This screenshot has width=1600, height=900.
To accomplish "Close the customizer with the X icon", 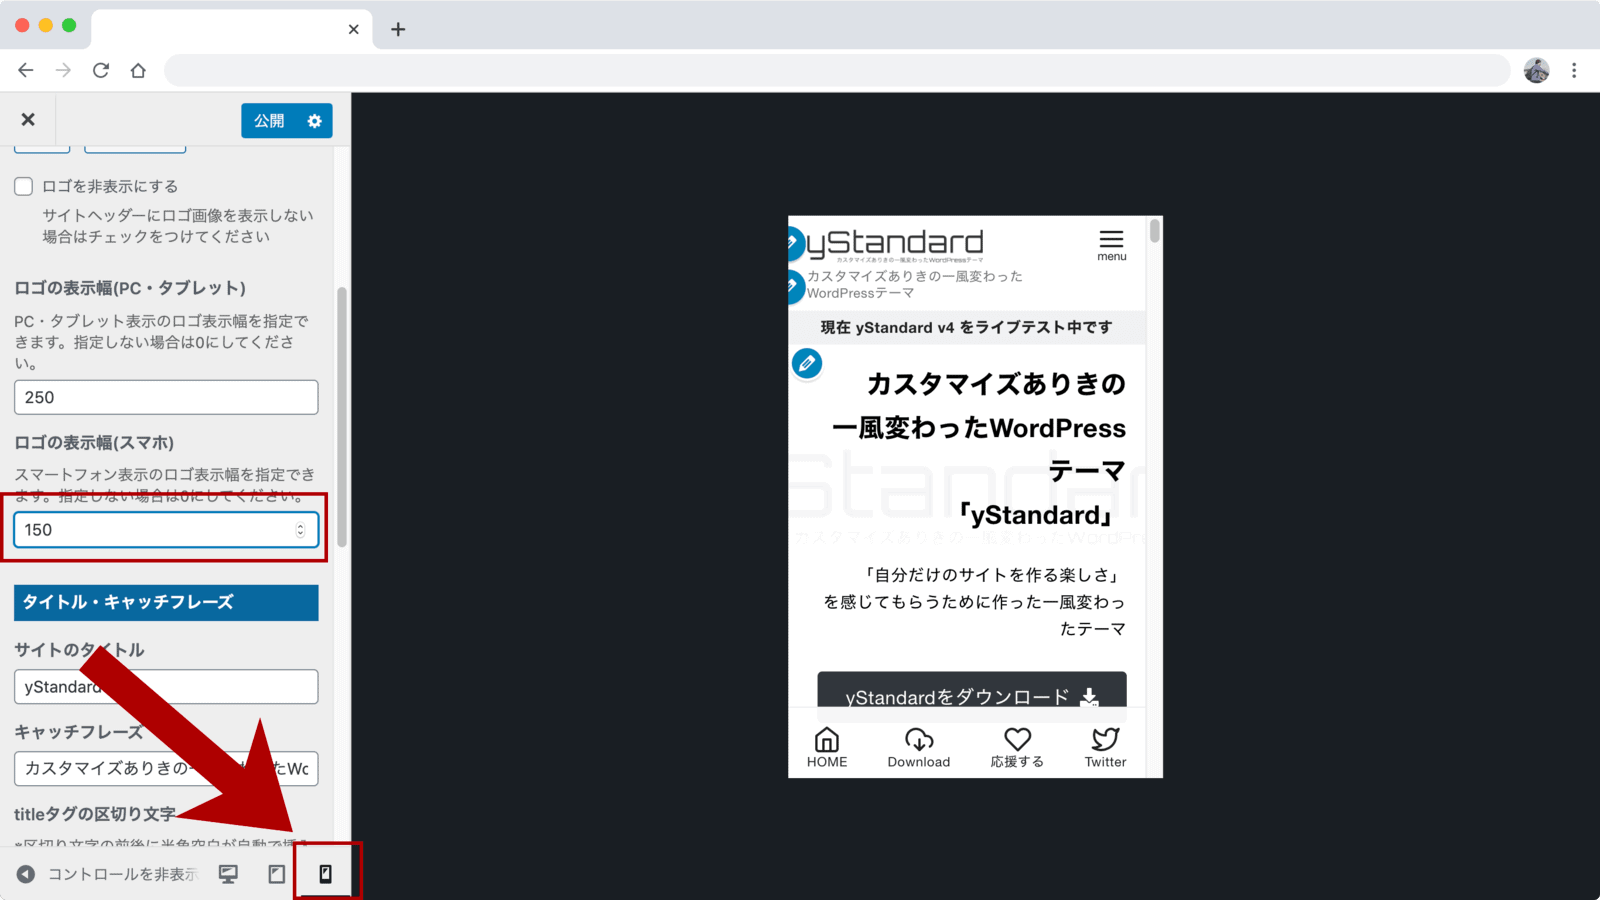I will coord(28,120).
